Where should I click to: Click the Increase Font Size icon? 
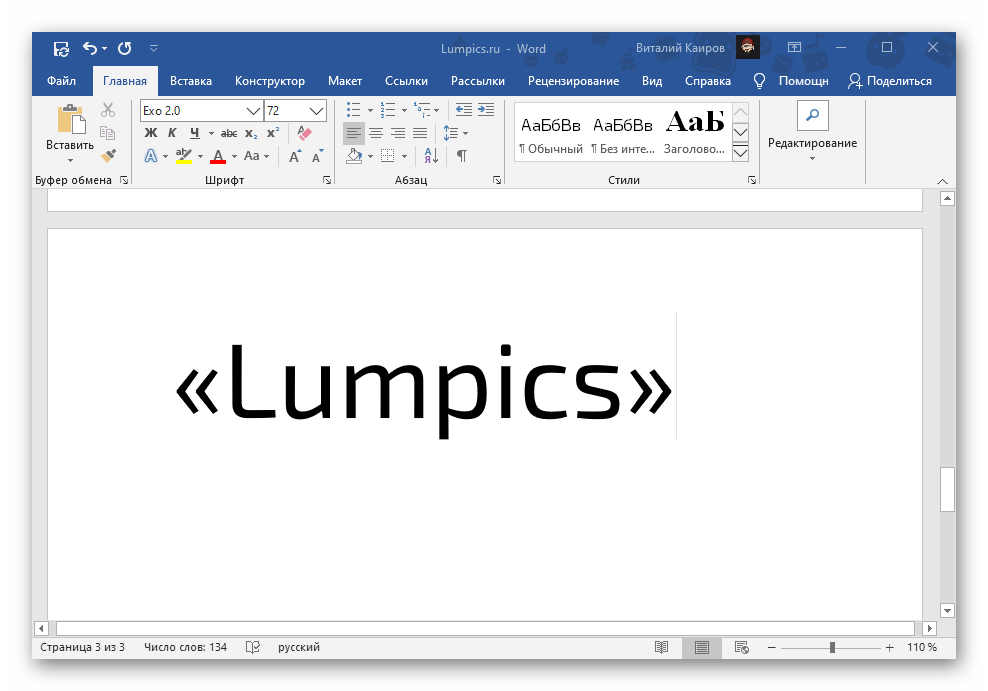pos(295,156)
